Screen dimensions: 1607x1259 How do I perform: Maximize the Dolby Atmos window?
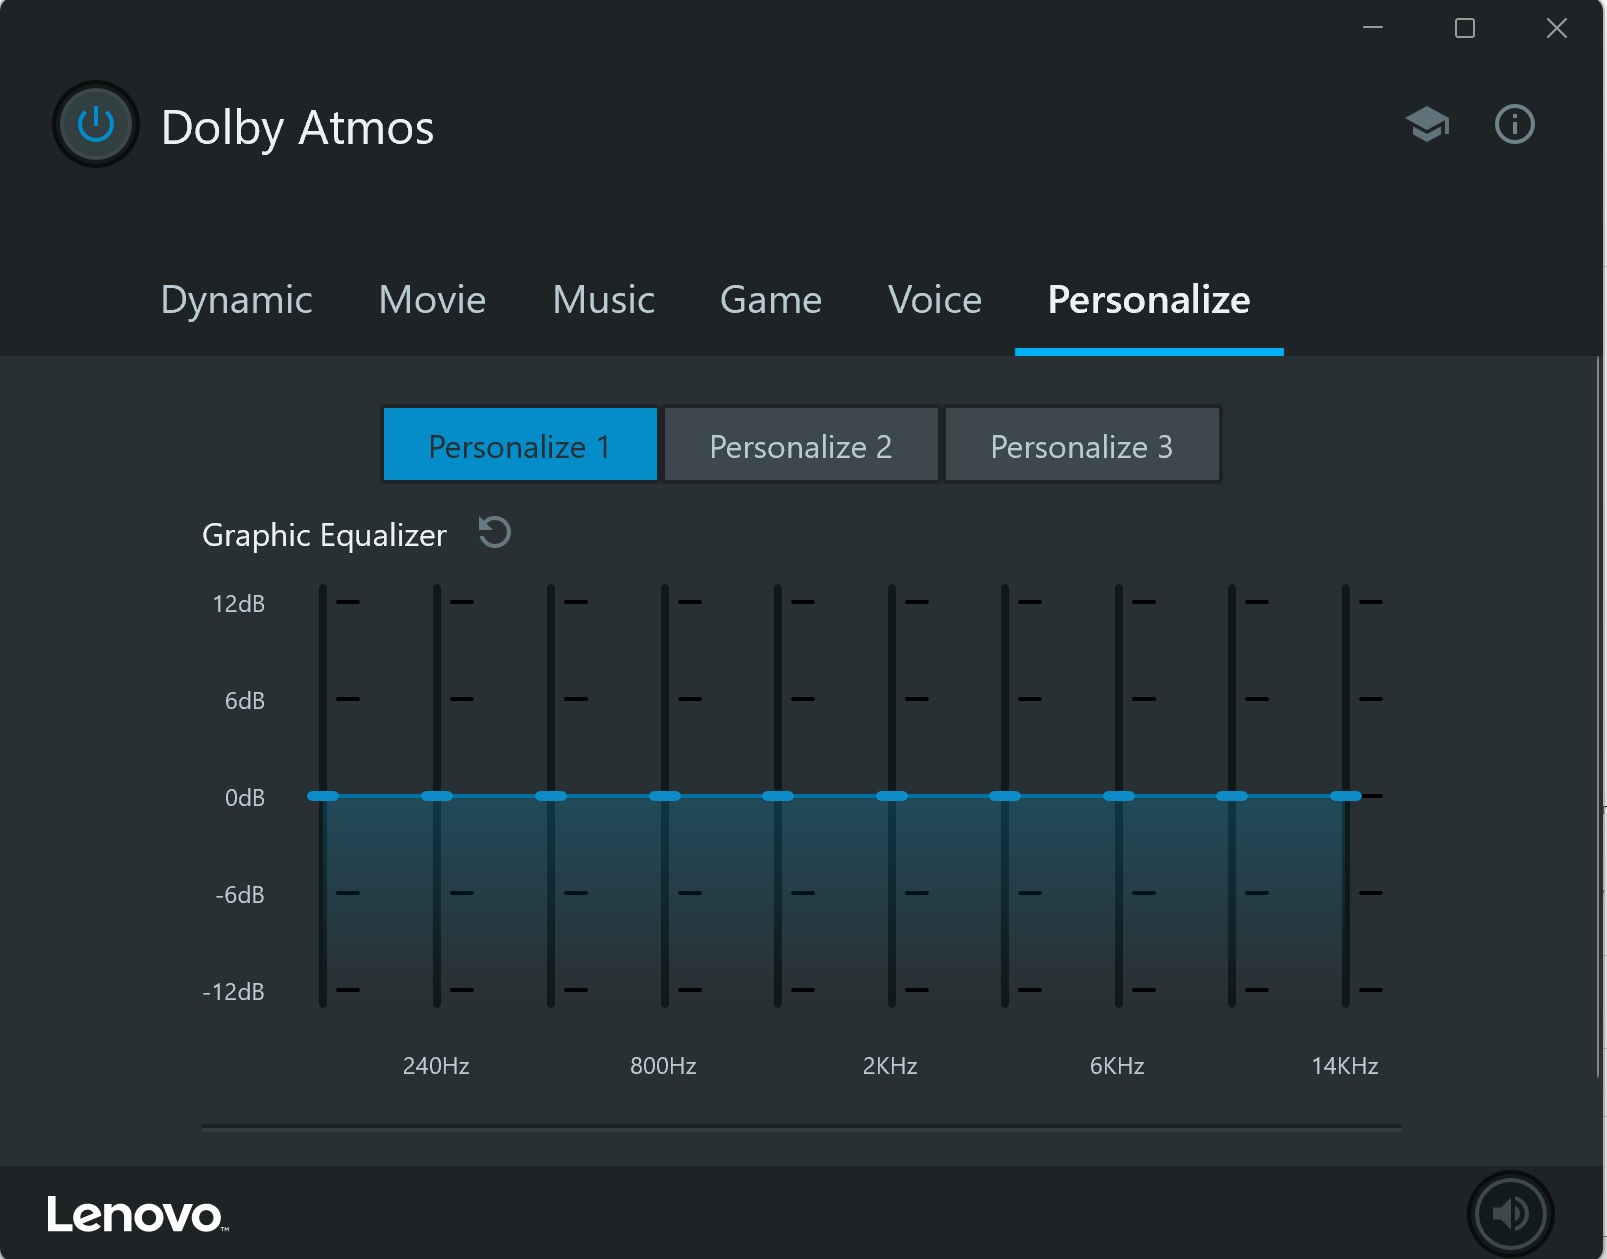(1464, 28)
